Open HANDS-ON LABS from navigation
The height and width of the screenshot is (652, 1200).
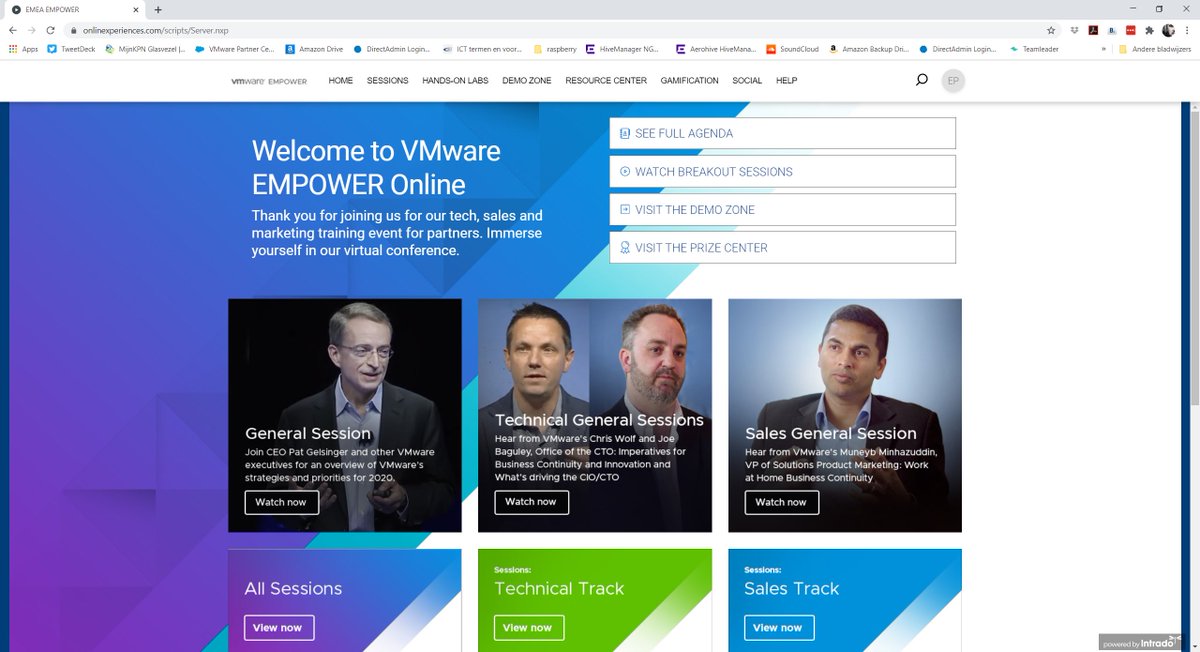pos(456,81)
